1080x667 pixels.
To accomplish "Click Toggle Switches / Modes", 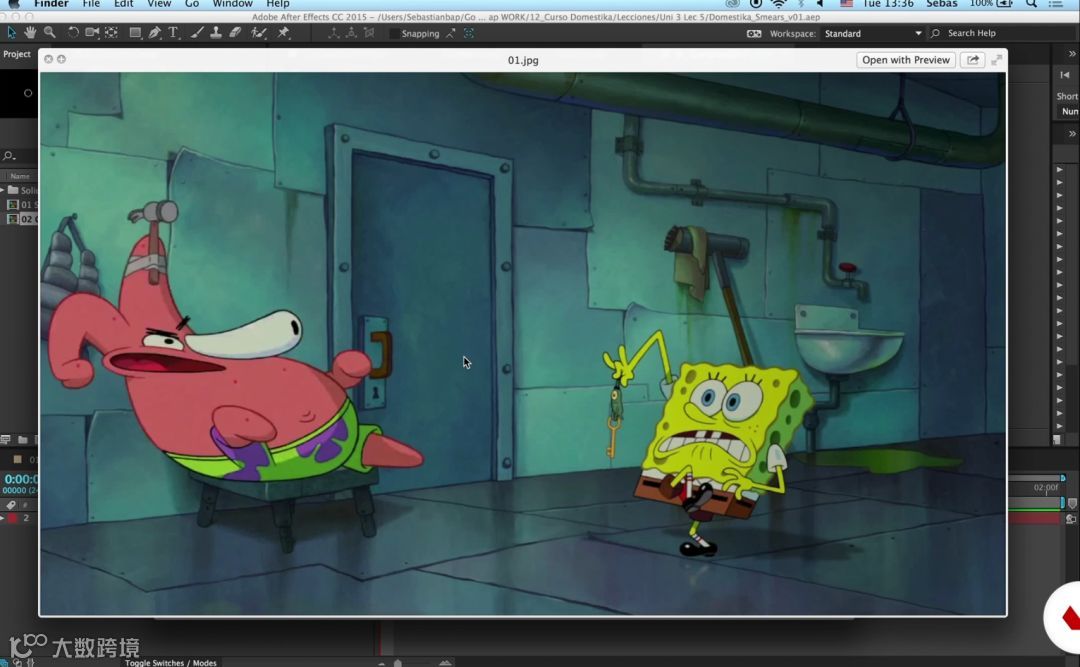I will (x=171, y=662).
